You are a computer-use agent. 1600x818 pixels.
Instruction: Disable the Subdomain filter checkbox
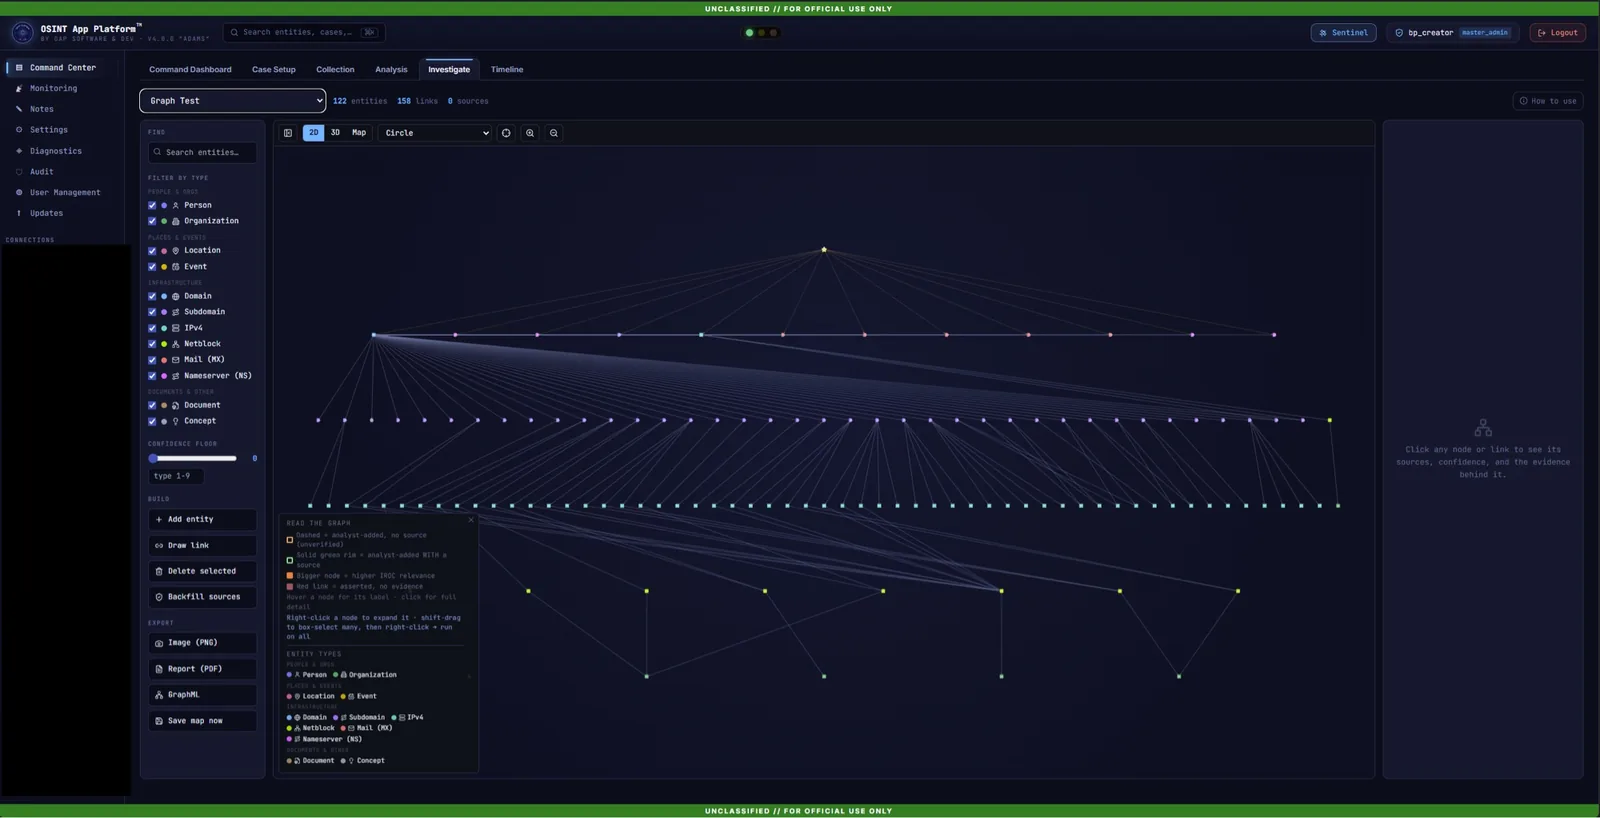coord(152,312)
